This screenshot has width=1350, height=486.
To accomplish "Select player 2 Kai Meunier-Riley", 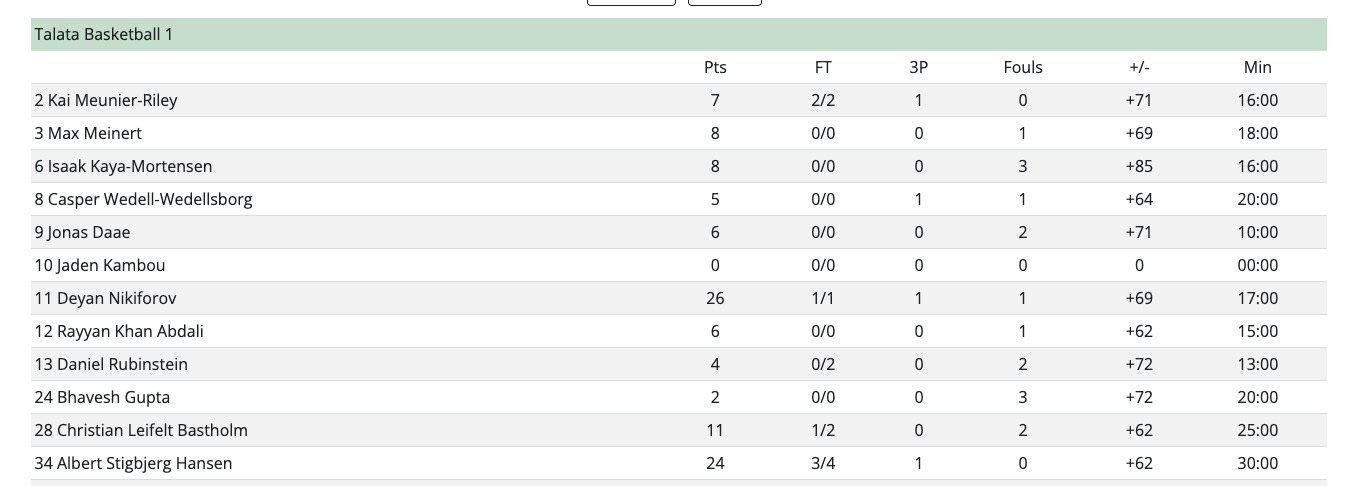I will pos(106,100).
